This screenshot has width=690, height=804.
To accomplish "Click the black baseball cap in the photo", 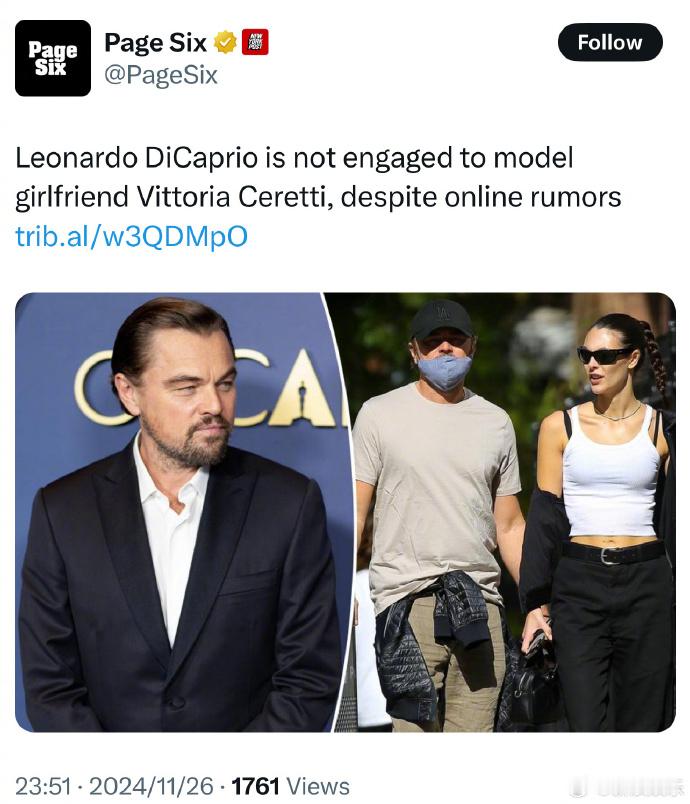I will click(x=442, y=319).
